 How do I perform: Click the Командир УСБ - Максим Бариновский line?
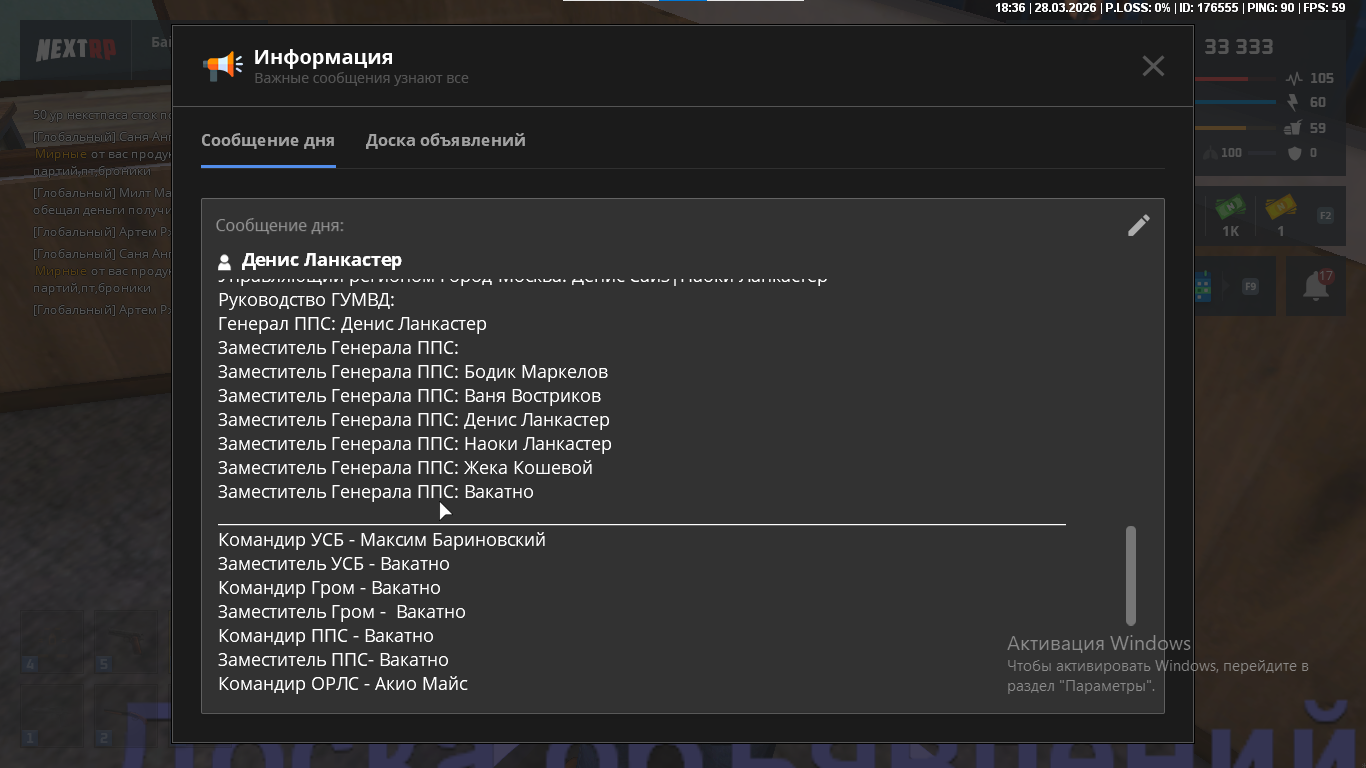click(x=381, y=540)
